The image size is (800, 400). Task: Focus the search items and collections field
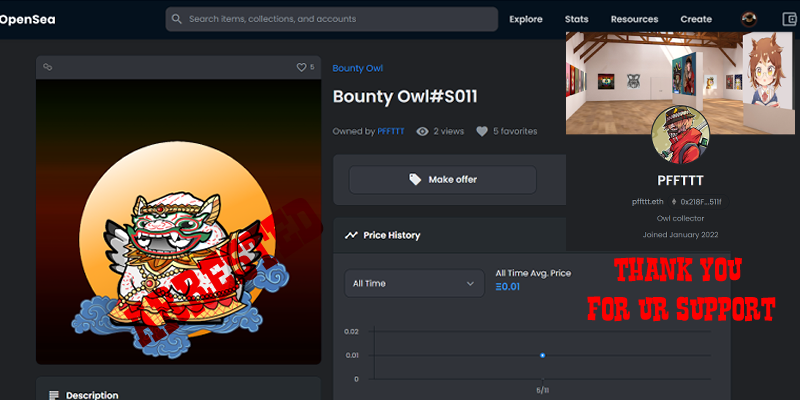pyautogui.click(x=332, y=19)
